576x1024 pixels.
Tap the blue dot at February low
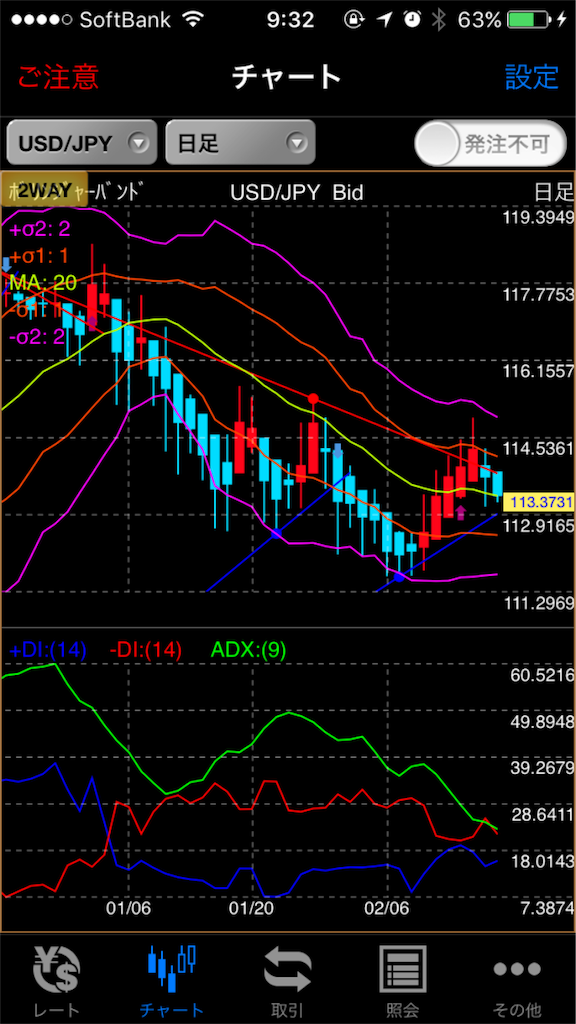[399, 577]
